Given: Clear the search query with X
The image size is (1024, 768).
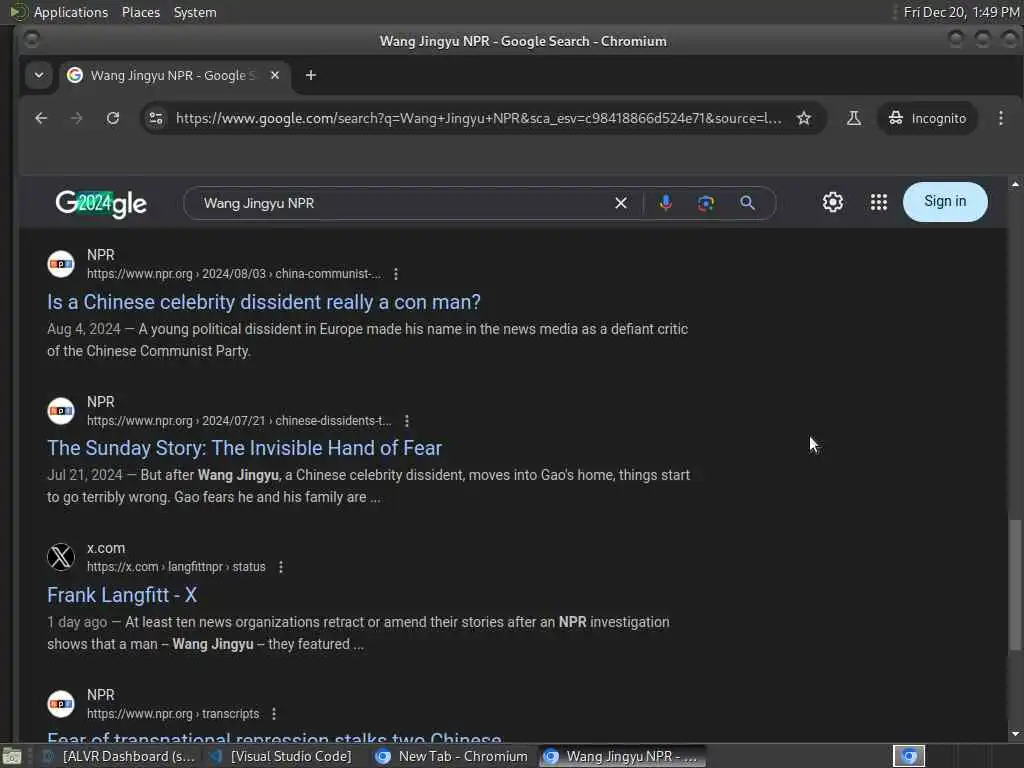Looking at the screenshot, I should (621, 203).
